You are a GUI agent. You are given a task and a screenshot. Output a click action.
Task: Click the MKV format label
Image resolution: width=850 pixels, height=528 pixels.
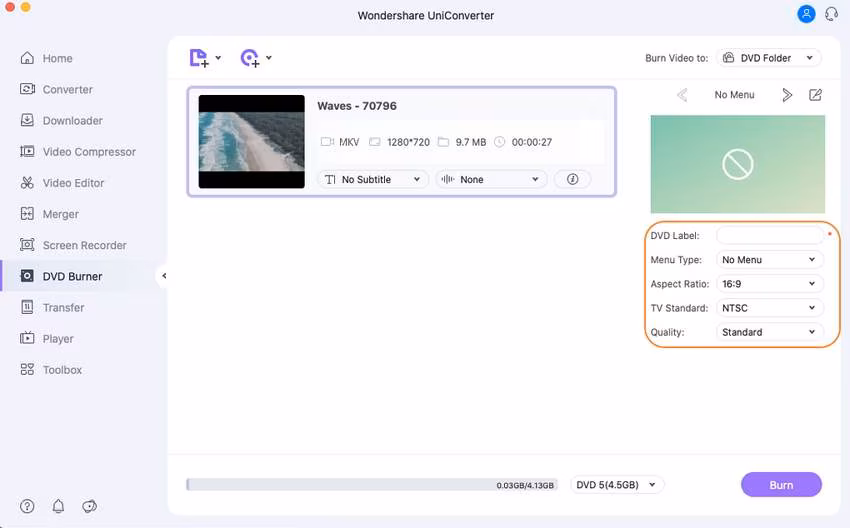pos(349,143)
